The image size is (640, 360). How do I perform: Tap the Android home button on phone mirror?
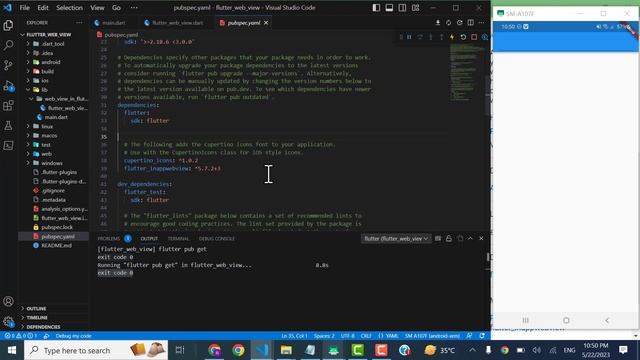point(566,320)
